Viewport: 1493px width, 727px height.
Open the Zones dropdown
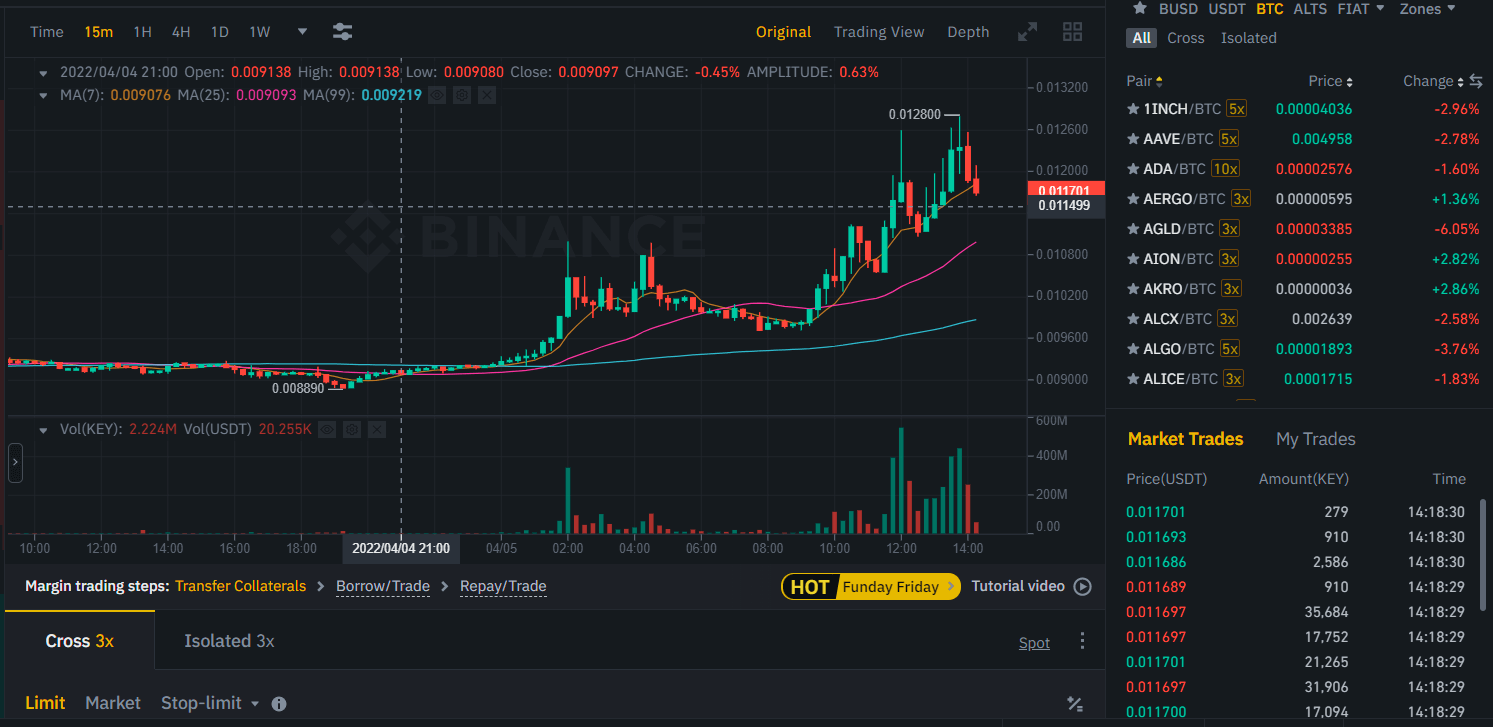coord(1427,8)
